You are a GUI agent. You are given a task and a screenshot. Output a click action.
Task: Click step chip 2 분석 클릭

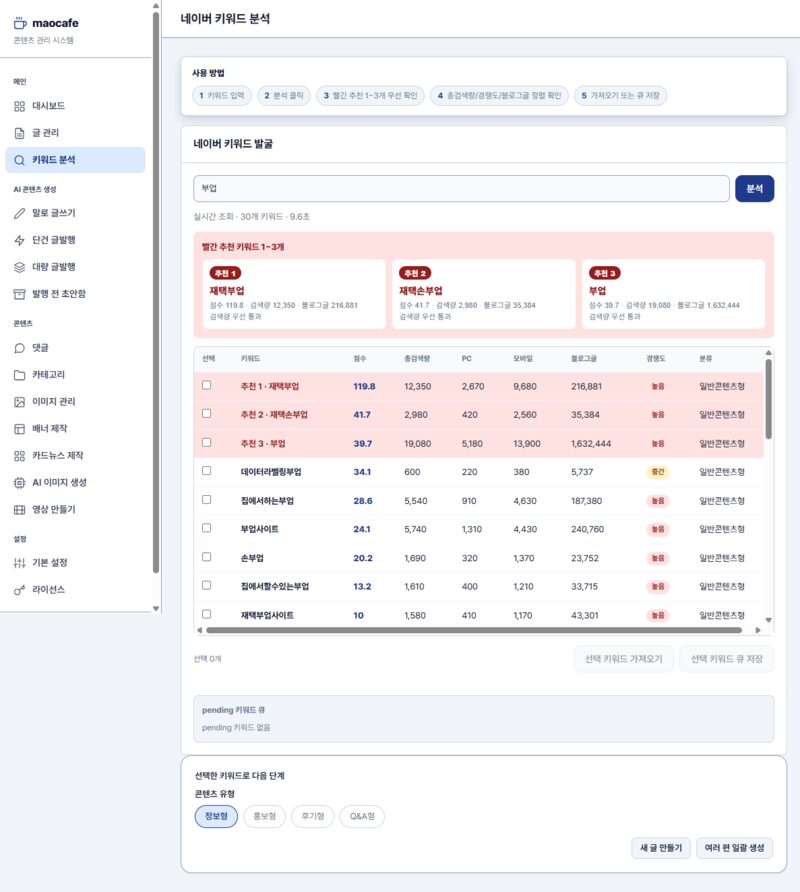pos(284,96)
